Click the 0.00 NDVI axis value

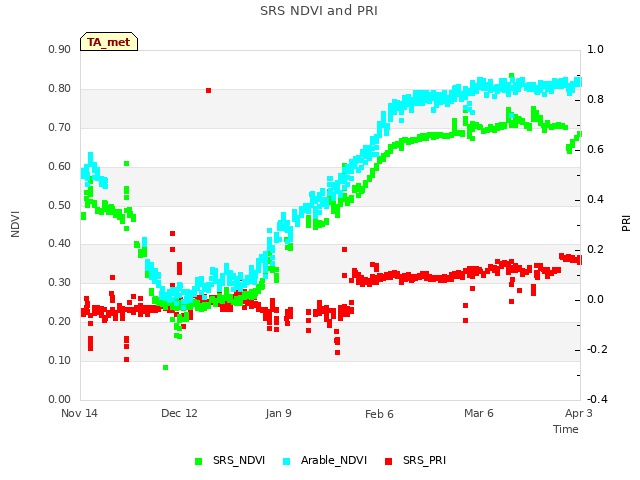point(60,399)
